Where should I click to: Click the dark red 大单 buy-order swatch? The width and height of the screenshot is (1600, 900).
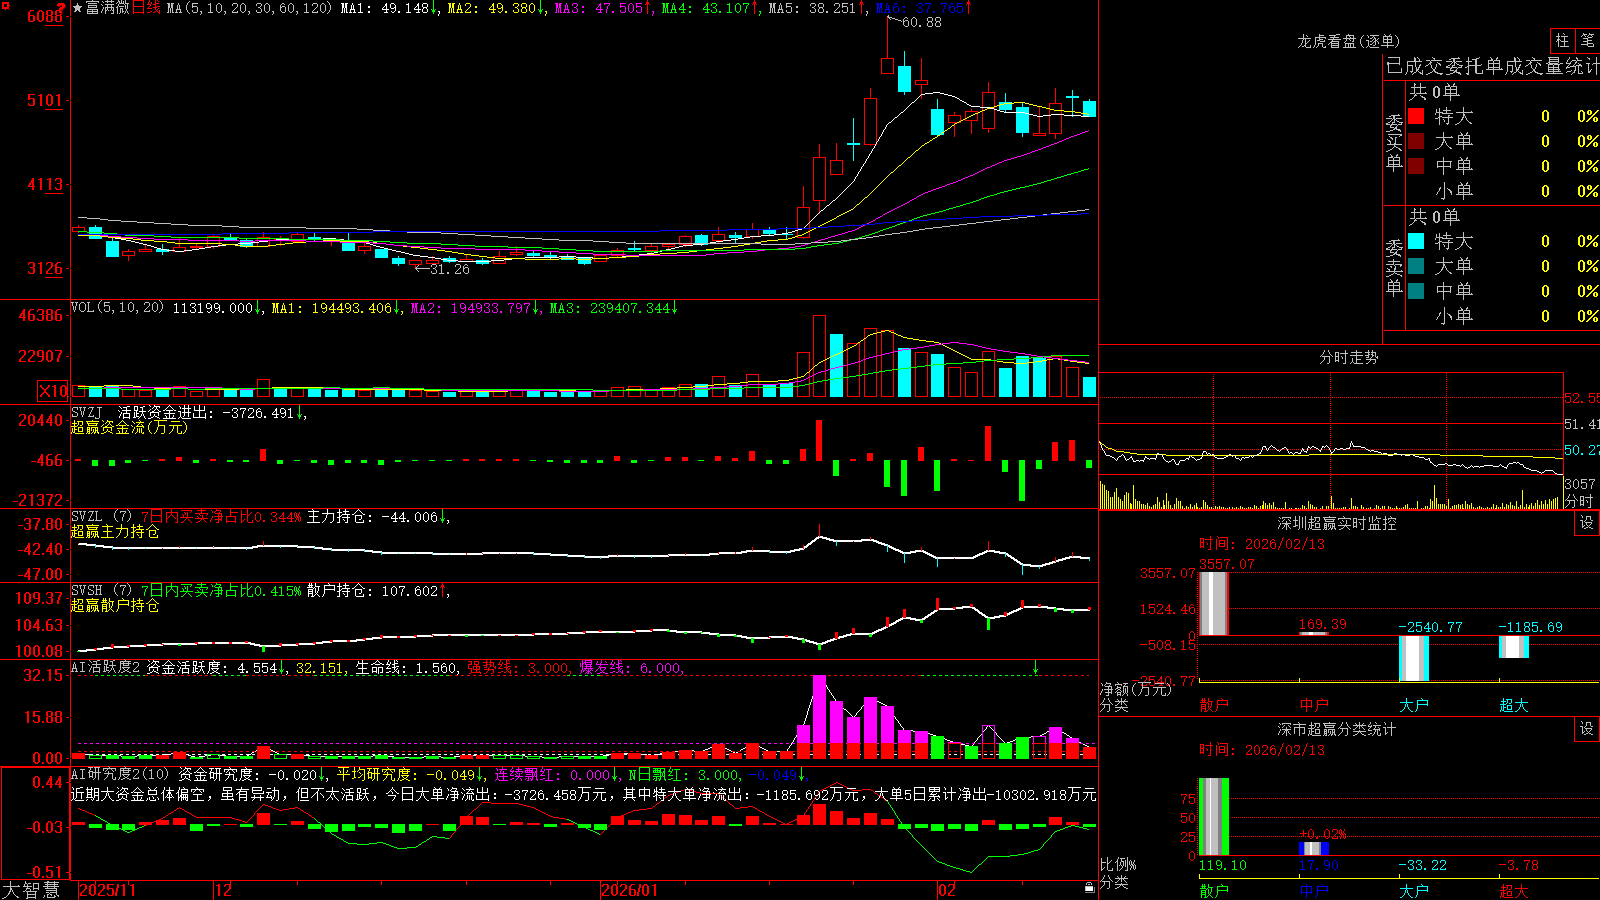[1416, 141]
